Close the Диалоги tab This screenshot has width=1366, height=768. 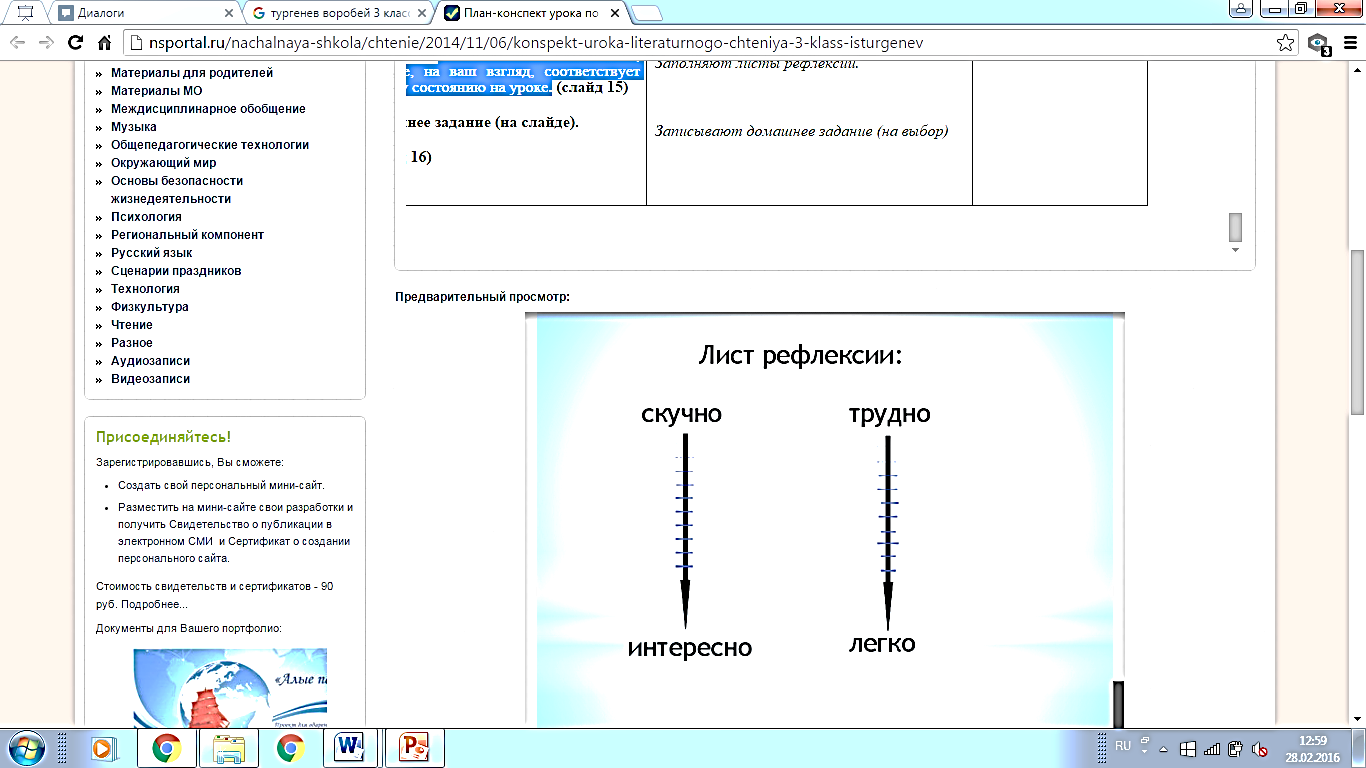coord(229,13)
